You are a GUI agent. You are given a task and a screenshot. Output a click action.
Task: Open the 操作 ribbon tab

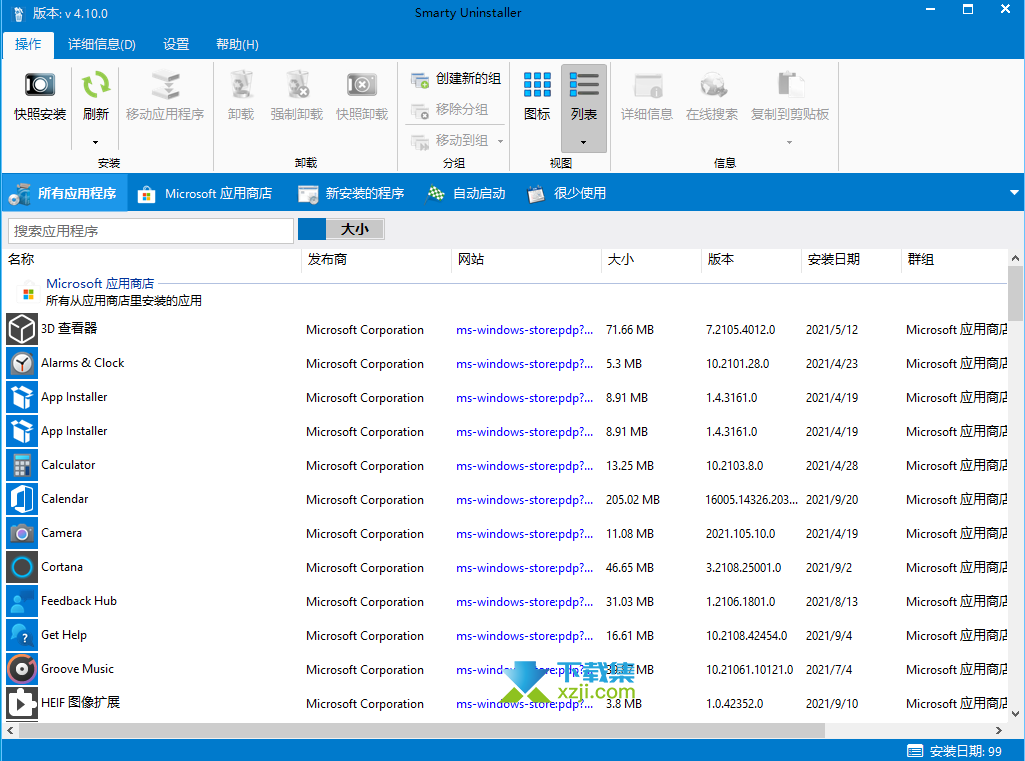pos(28,44)
